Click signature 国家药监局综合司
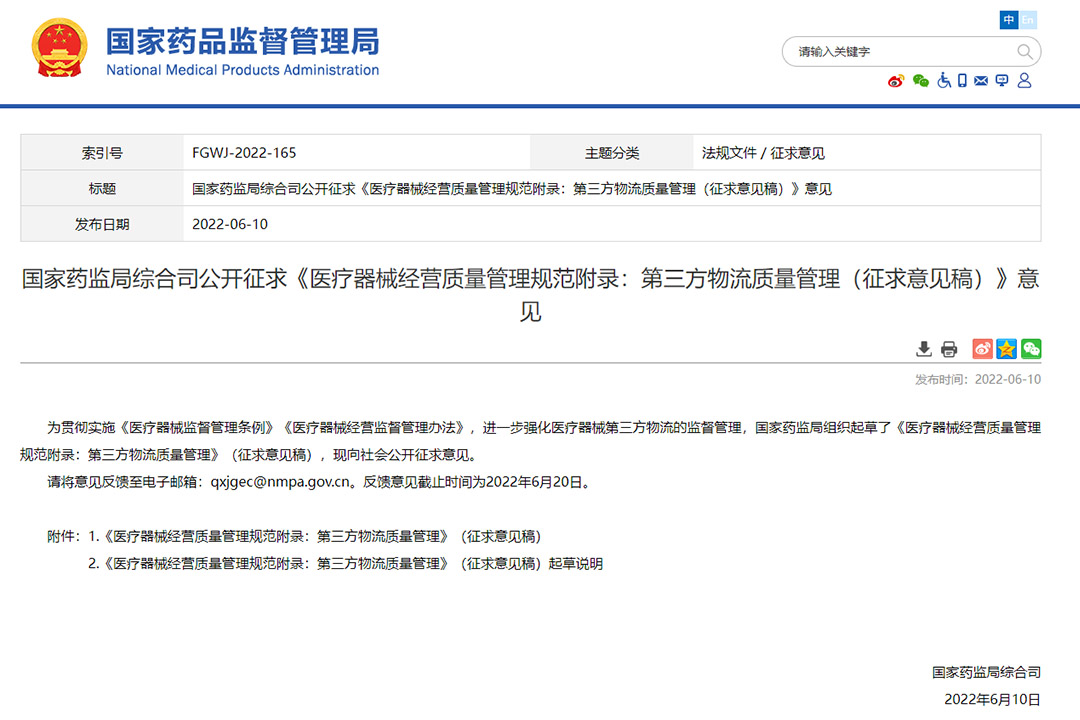Image resolution: width=1080 pixels, height=720 pixels. 986,672
